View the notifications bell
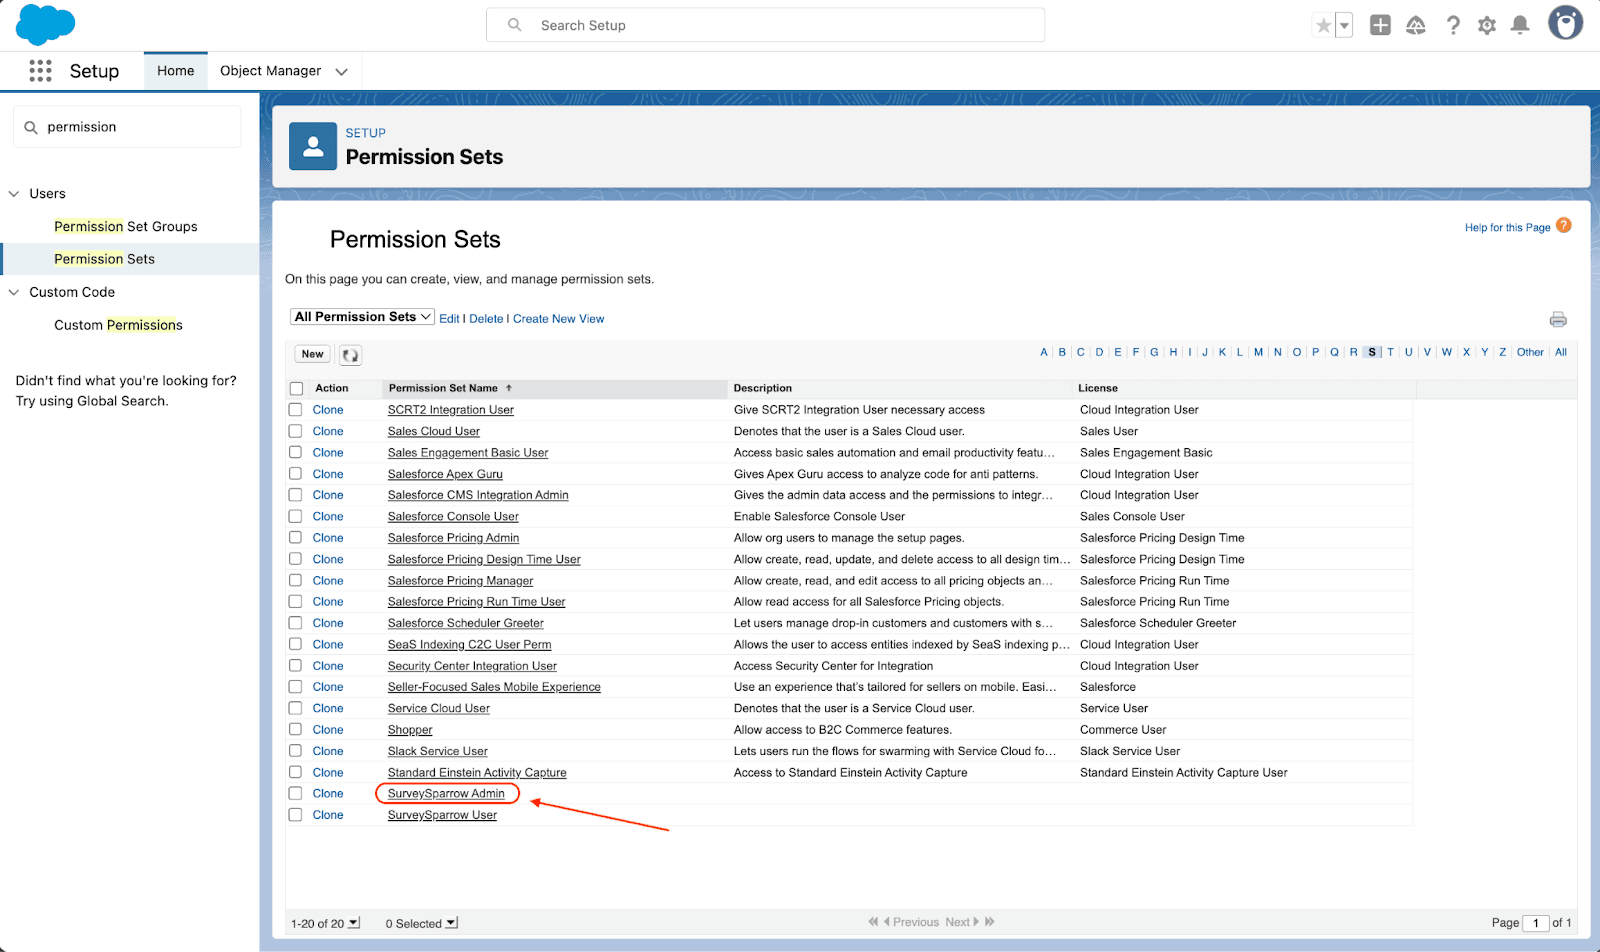 [1520, 26]
